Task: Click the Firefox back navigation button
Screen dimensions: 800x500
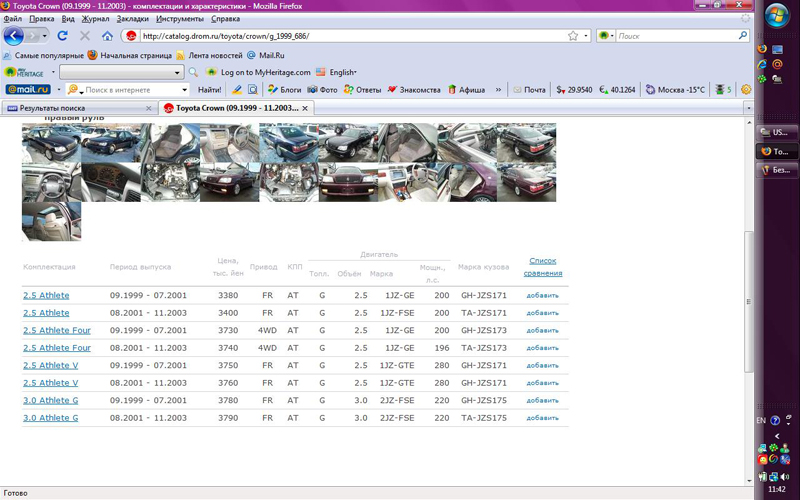Action: (x=13, y=36)
